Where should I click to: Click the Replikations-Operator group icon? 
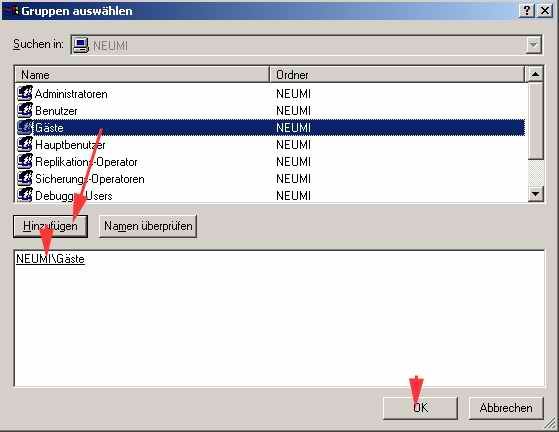tap(25, 161)
